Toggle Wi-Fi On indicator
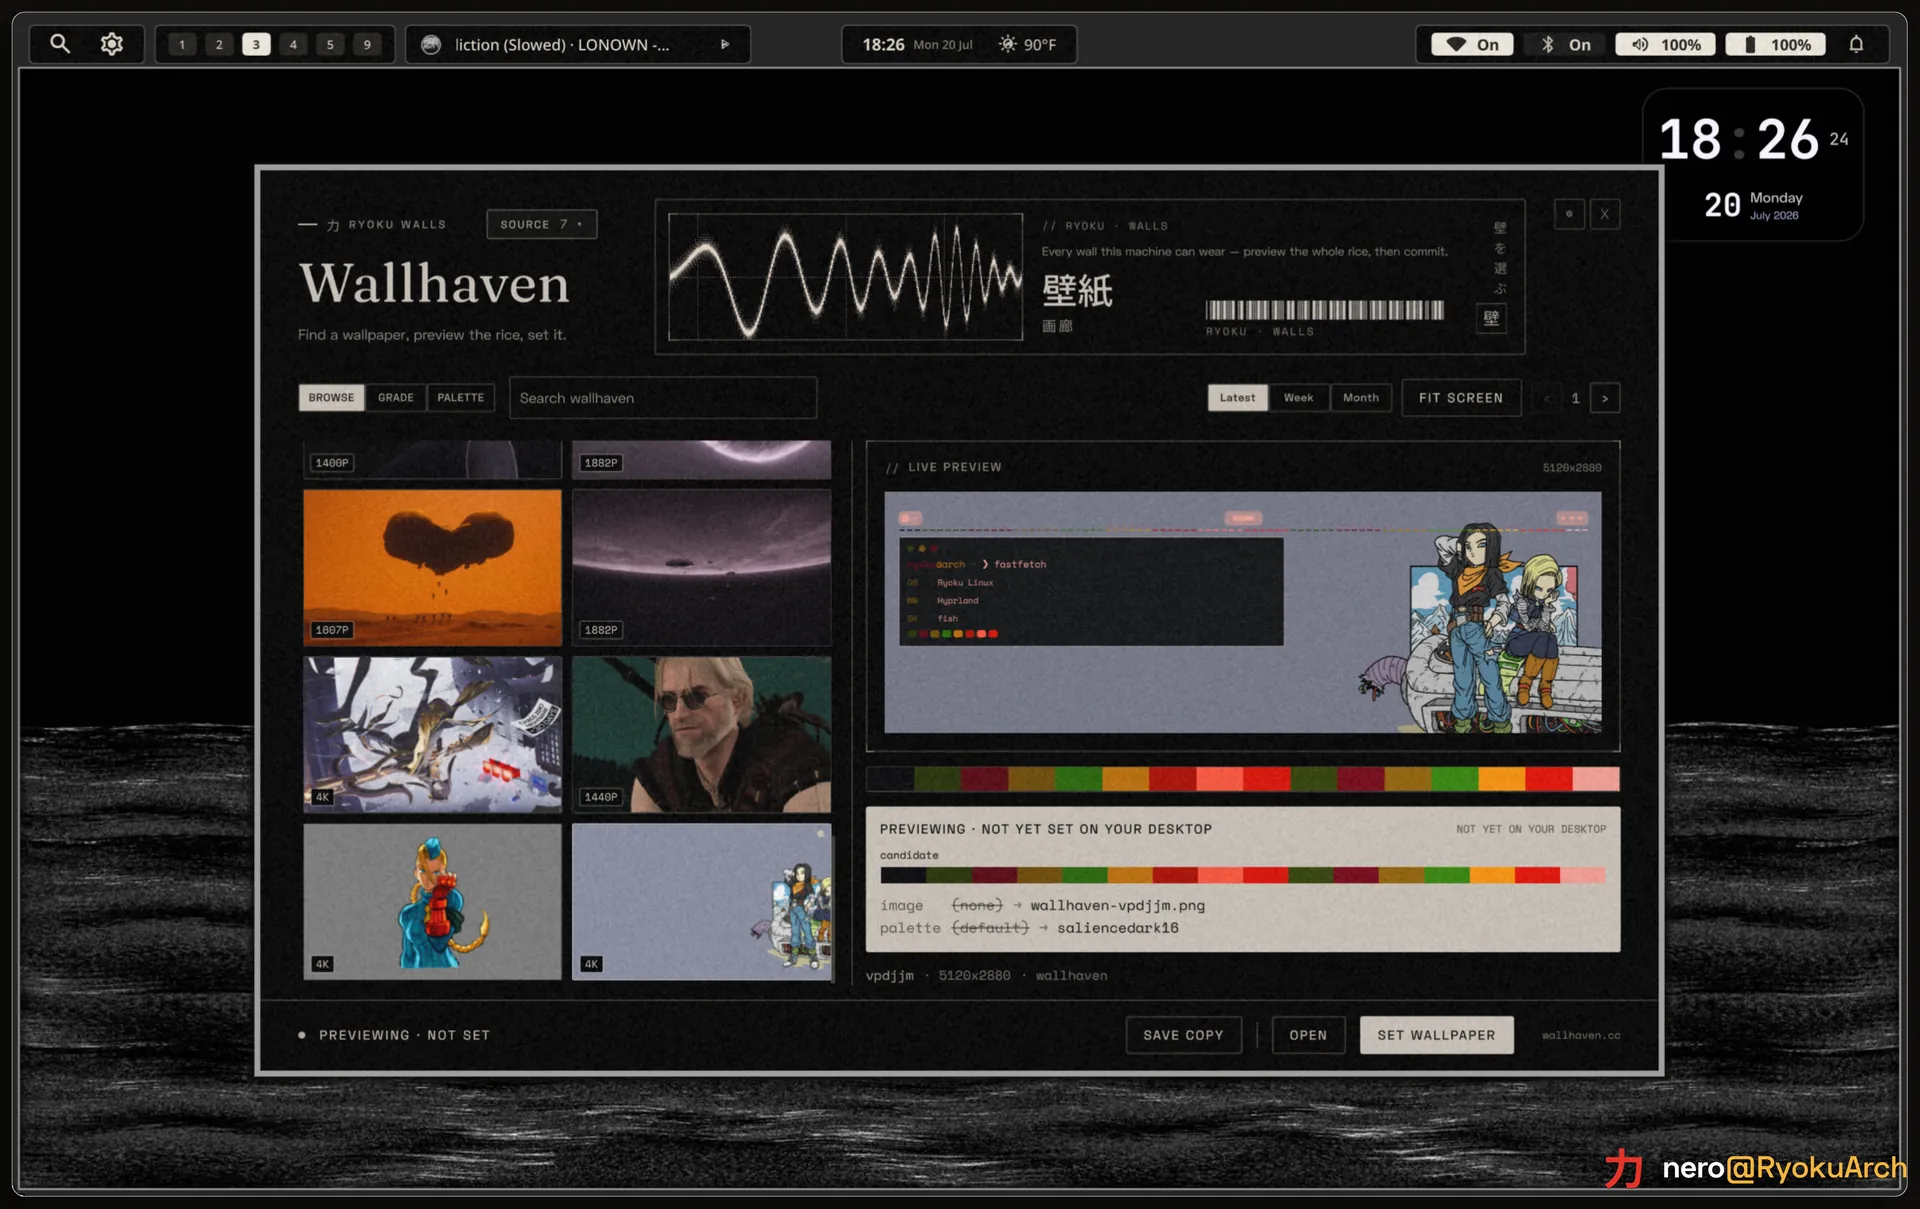This screenshot has width=1920, height=1209. [x=1472, y=45]
